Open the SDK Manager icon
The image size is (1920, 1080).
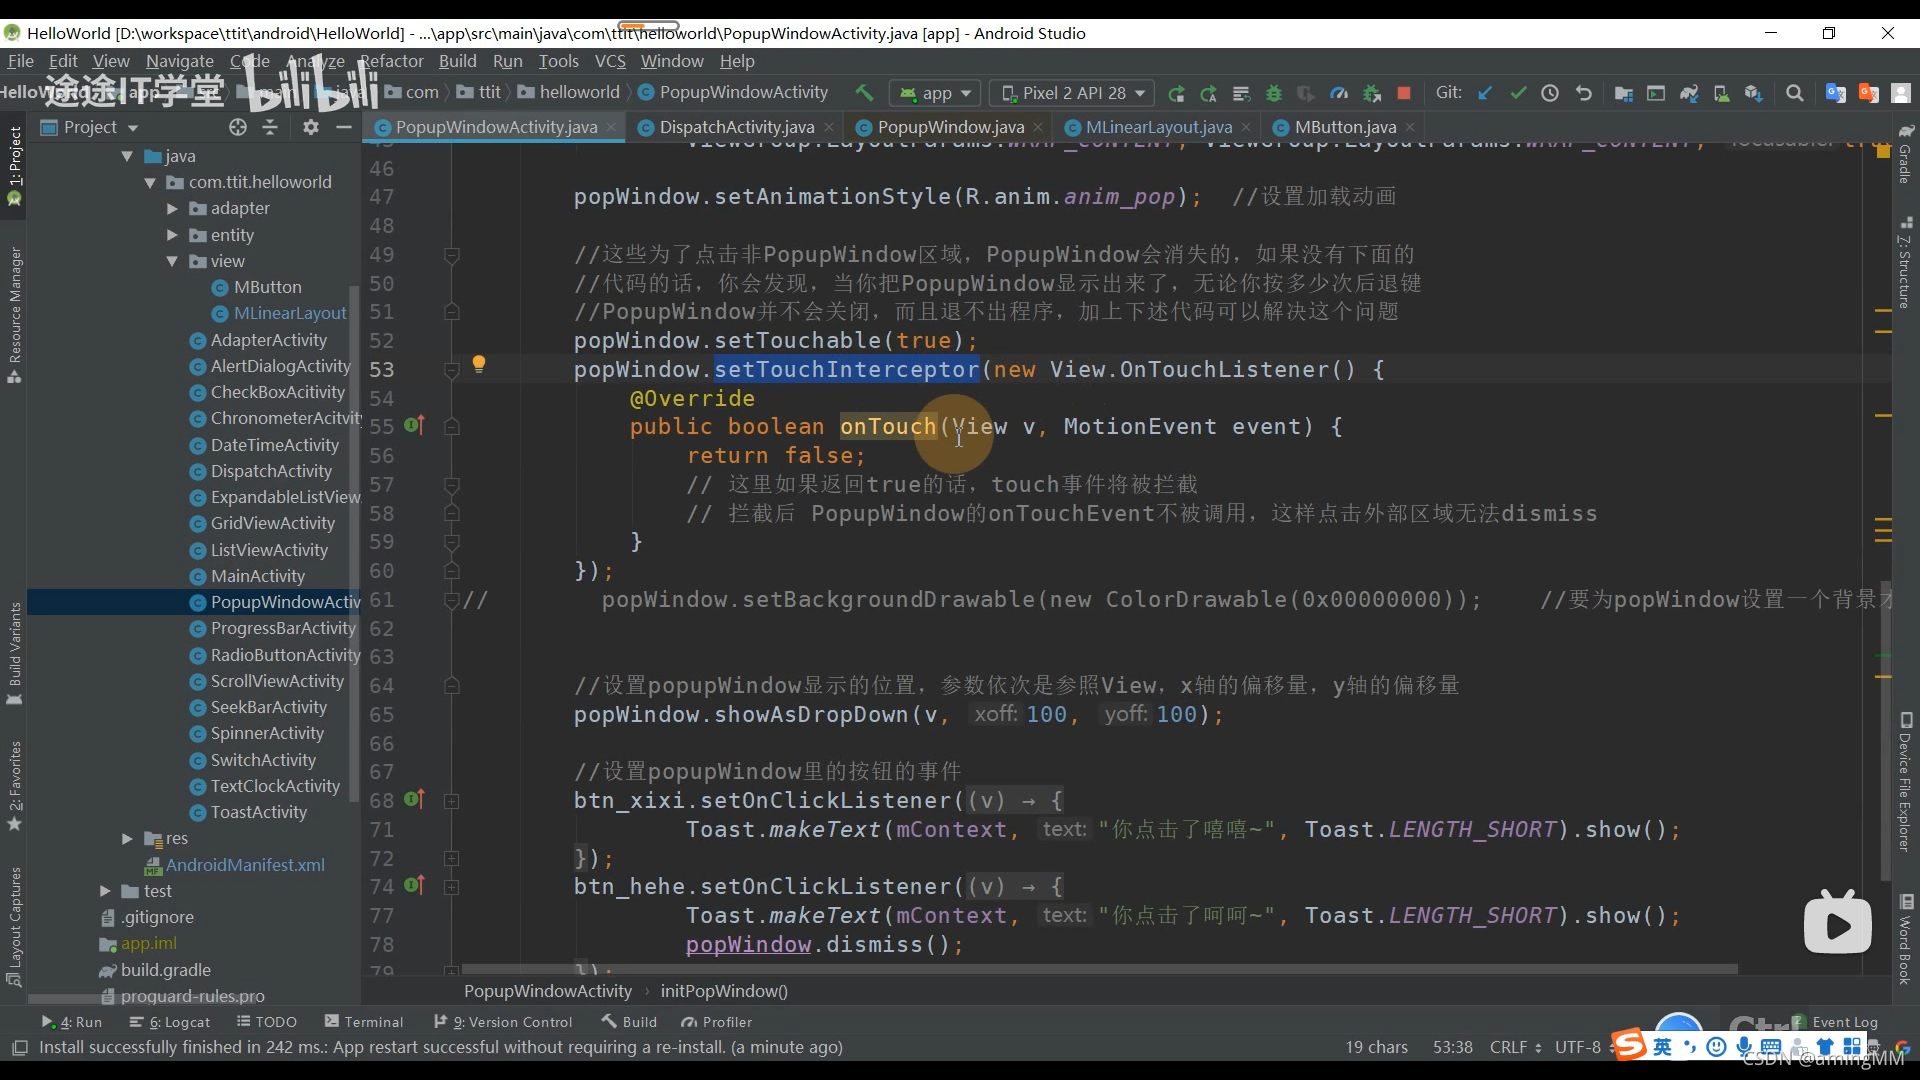pos(1753,93)
